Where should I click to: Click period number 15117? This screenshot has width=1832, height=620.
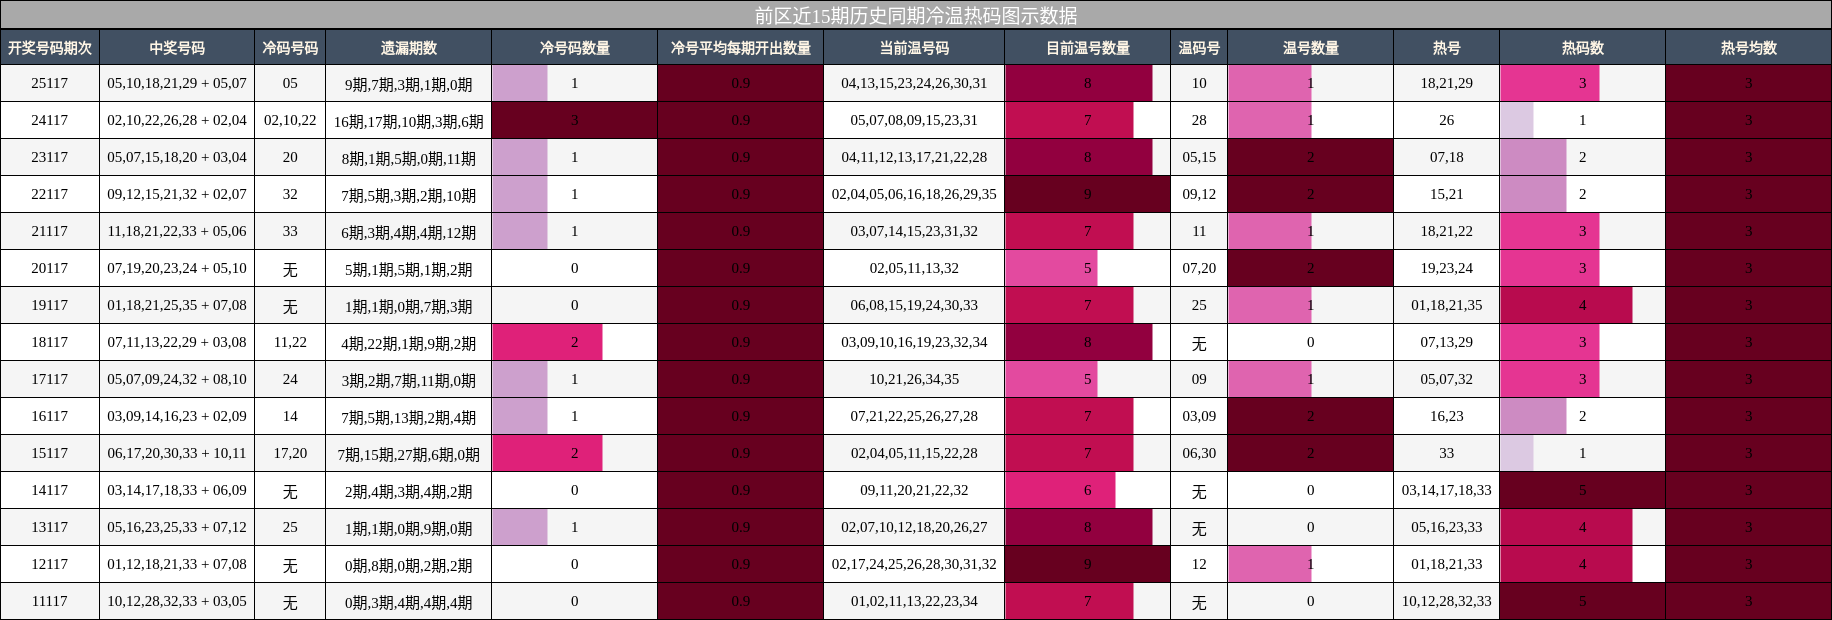50,453
